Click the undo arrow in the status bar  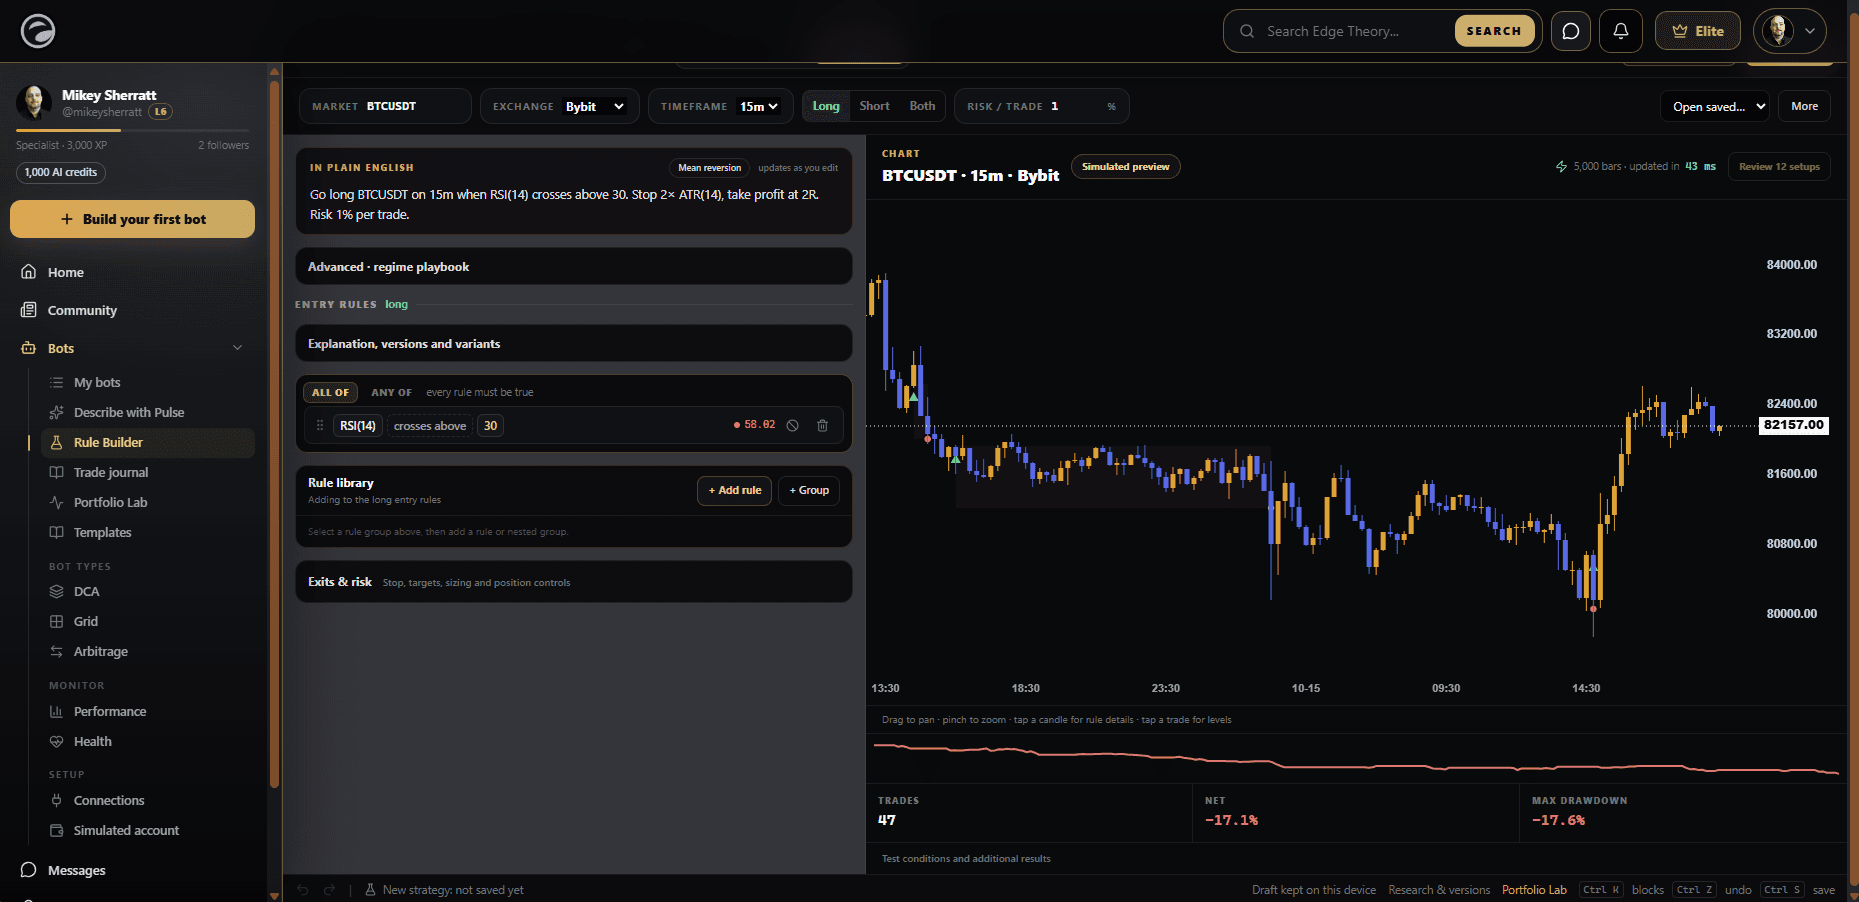pyautogui.click(x=303, y=889)
